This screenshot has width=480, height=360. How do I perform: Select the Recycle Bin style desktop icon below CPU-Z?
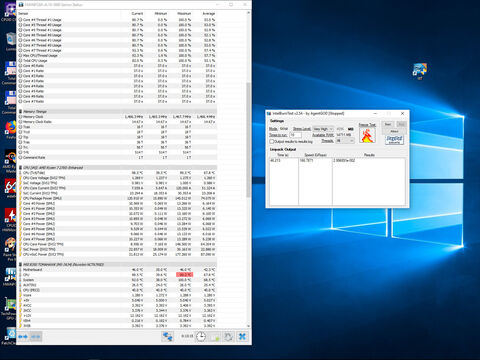tap(11, 41)
